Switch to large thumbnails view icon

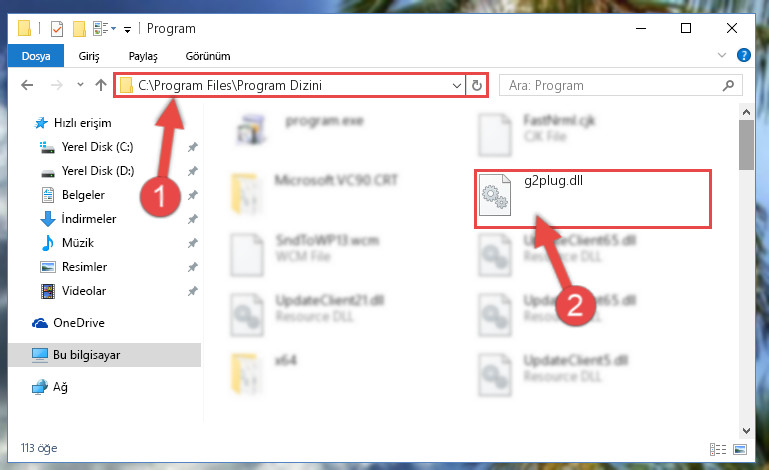740,449
